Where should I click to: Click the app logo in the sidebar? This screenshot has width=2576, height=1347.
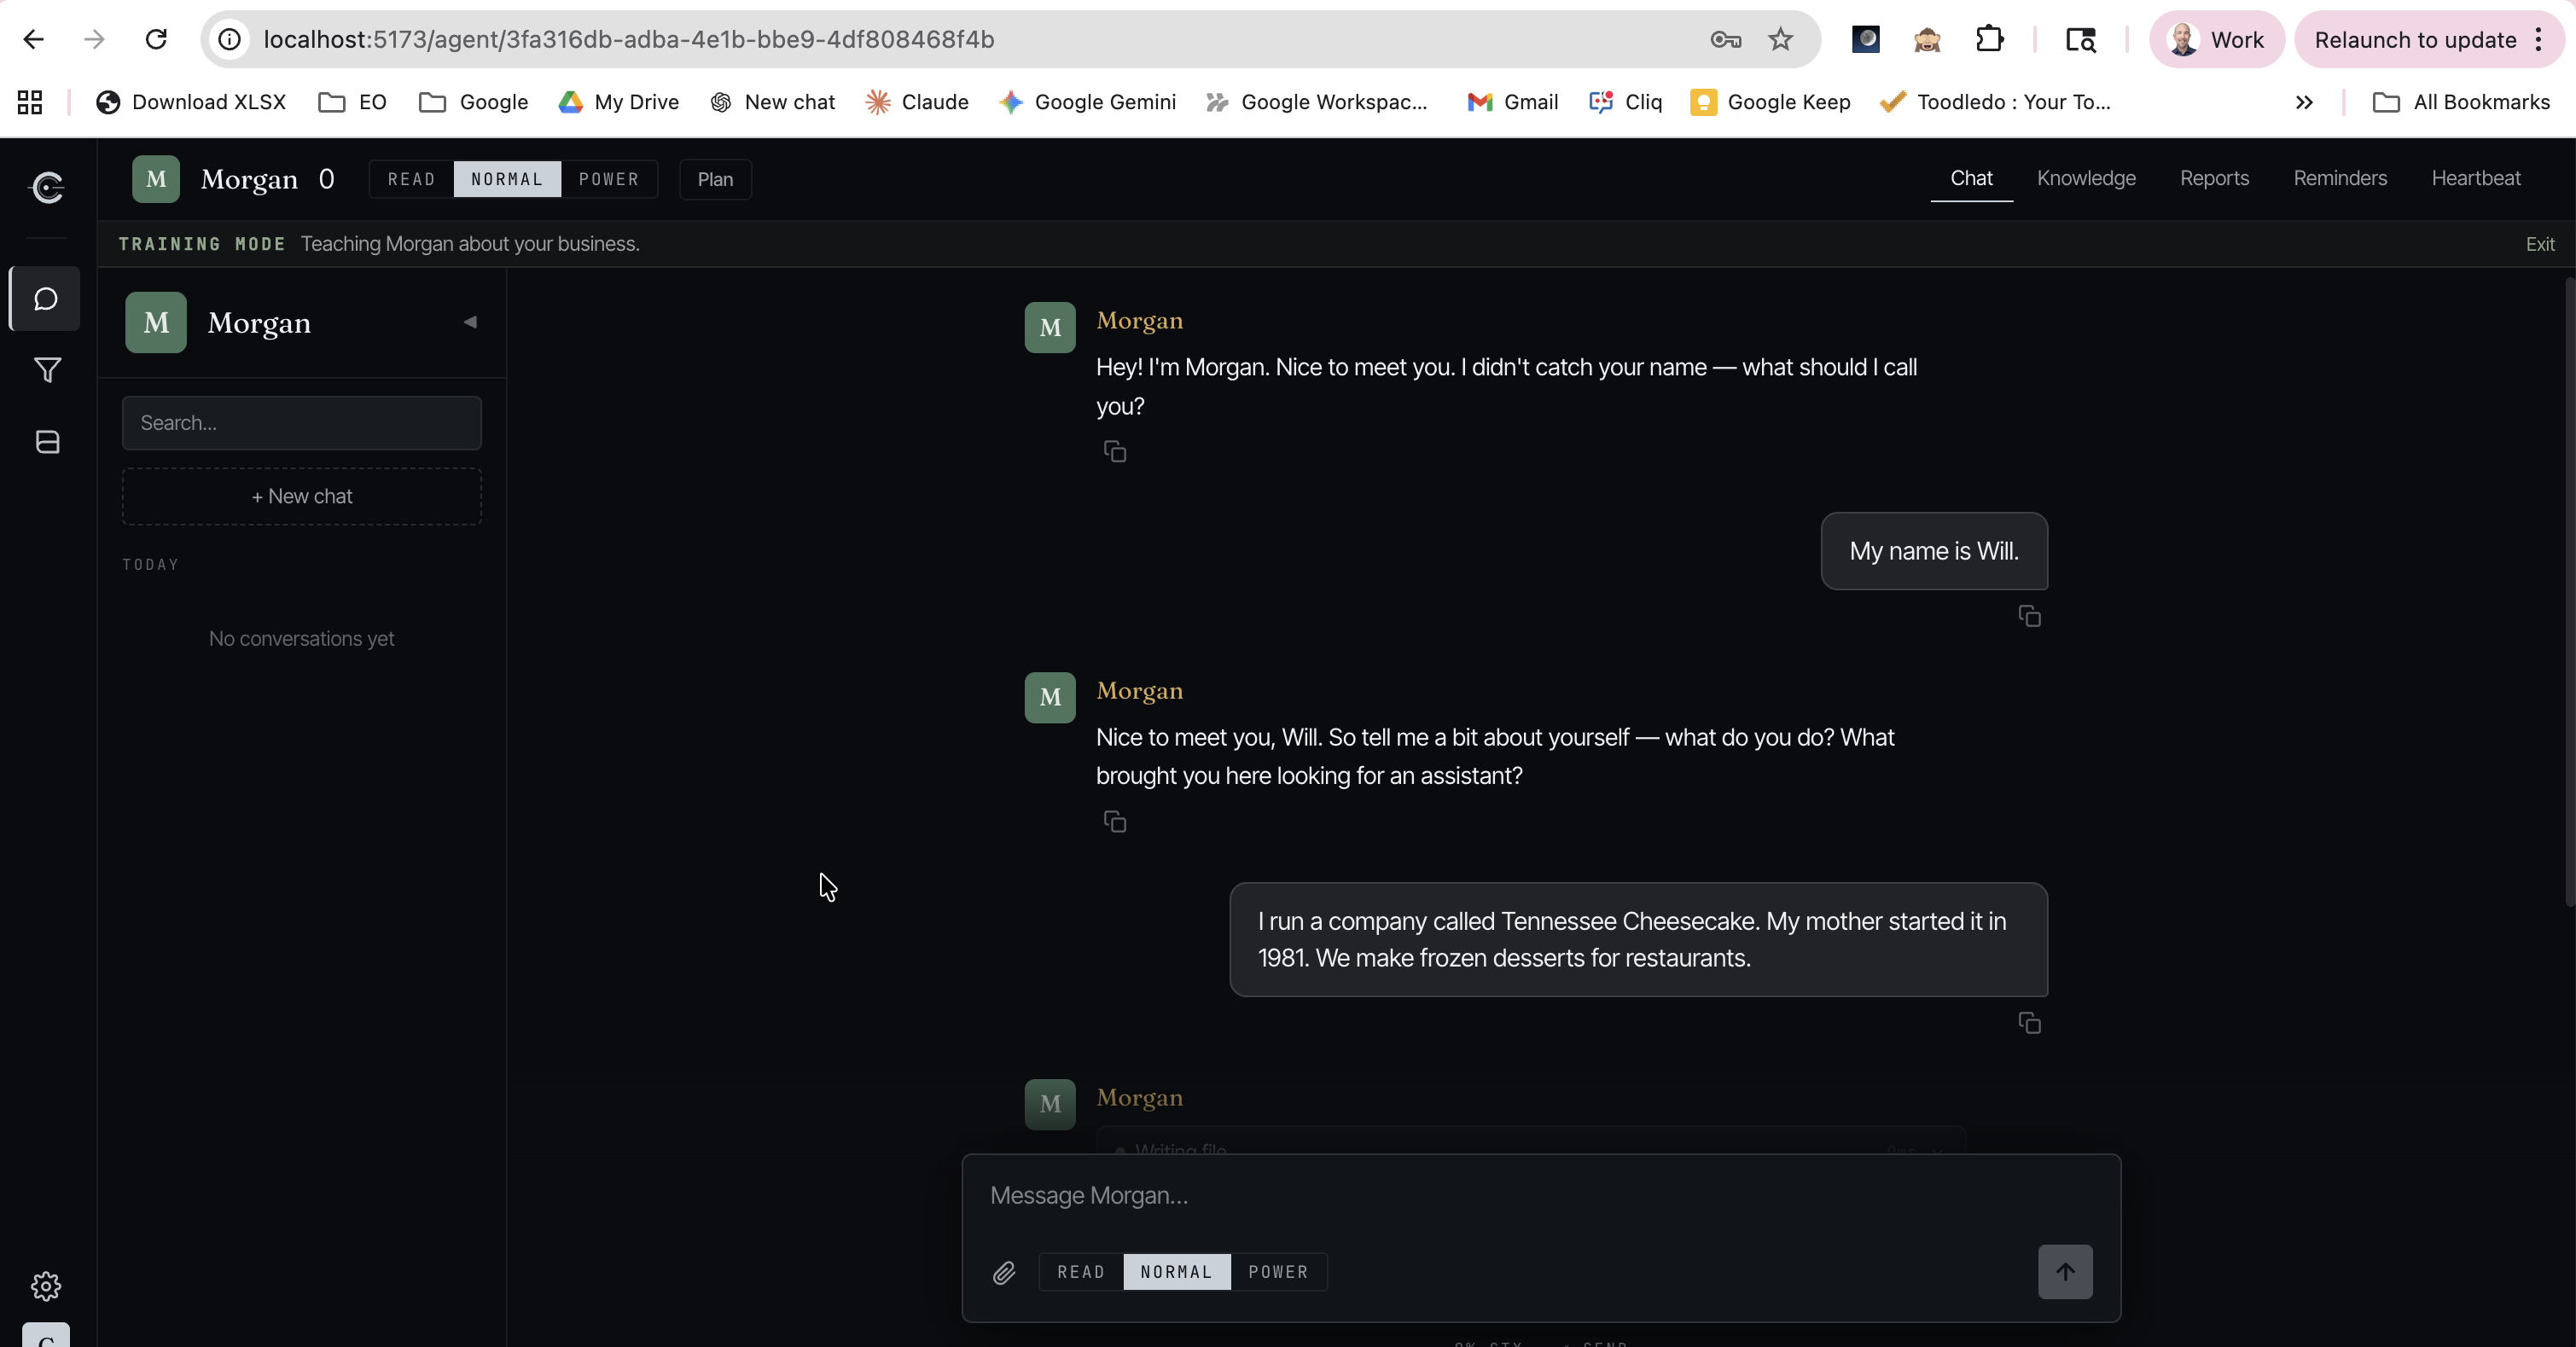47,187
